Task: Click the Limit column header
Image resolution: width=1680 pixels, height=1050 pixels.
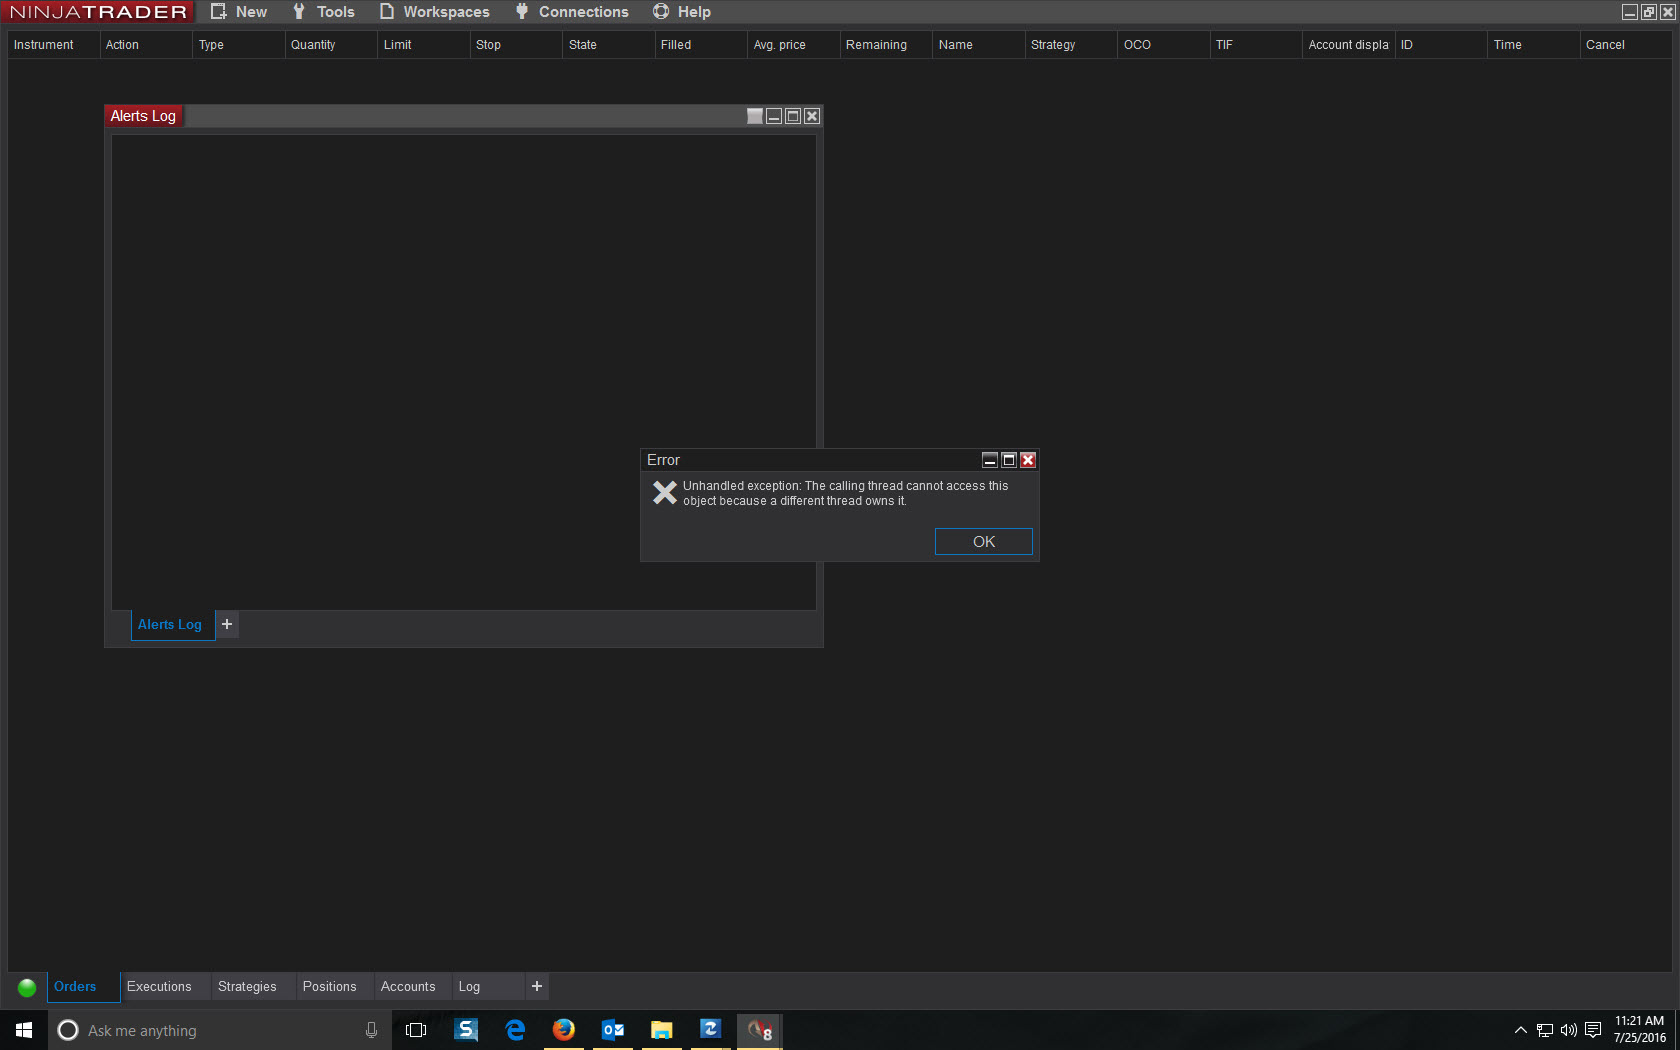Action: click(x=423, y=45)
